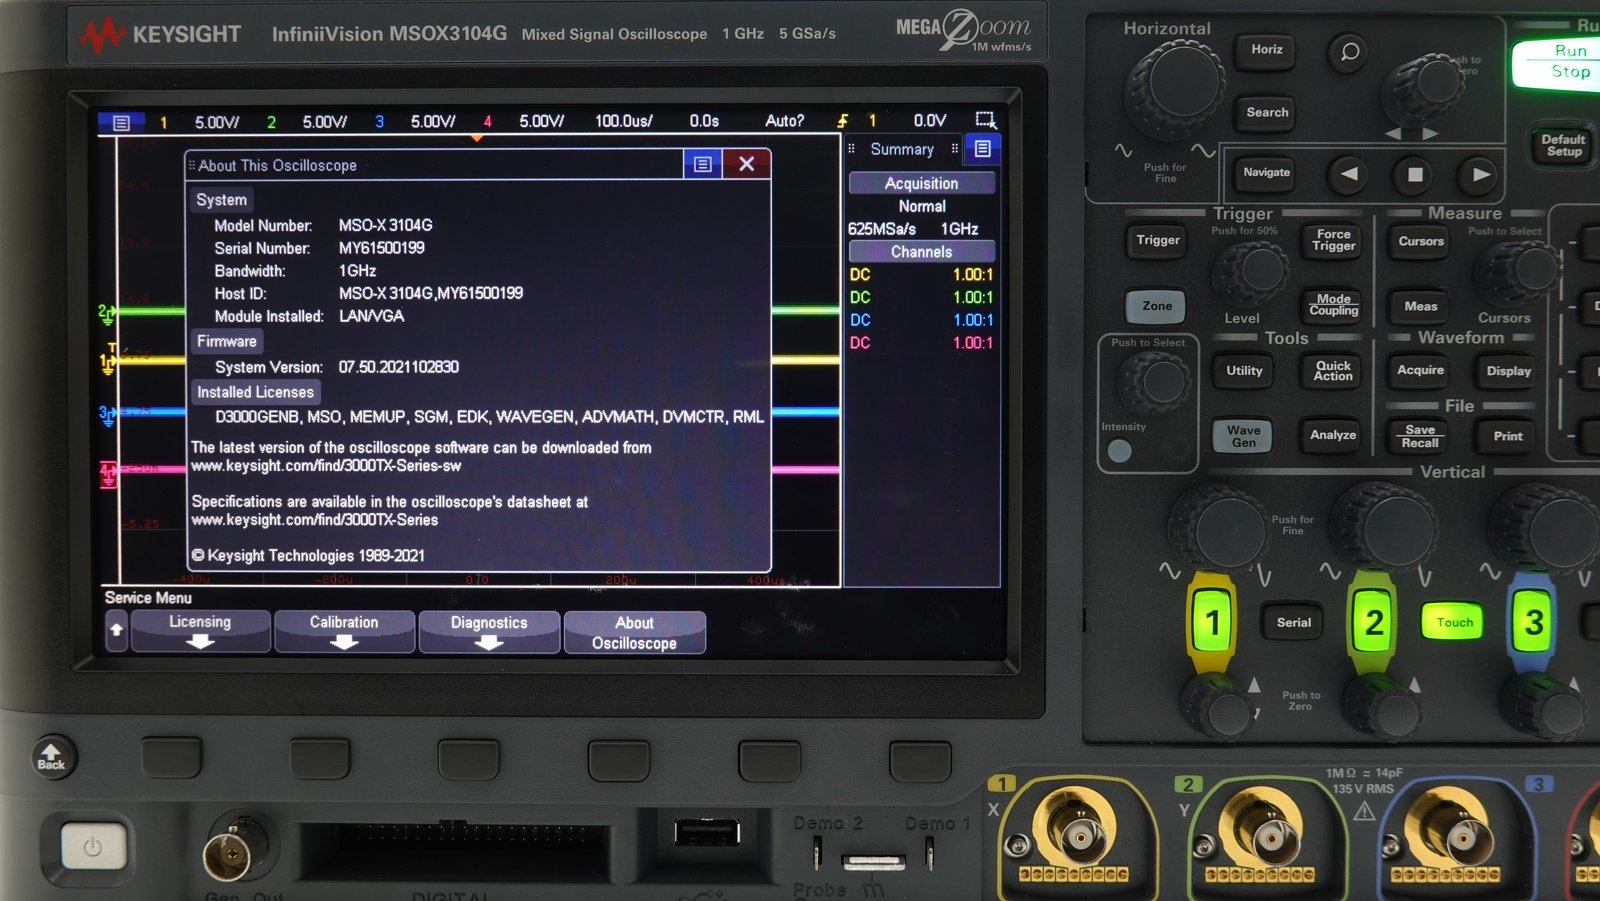
Task: Toggle the Zone trigger button
Action: (1157, 306)
